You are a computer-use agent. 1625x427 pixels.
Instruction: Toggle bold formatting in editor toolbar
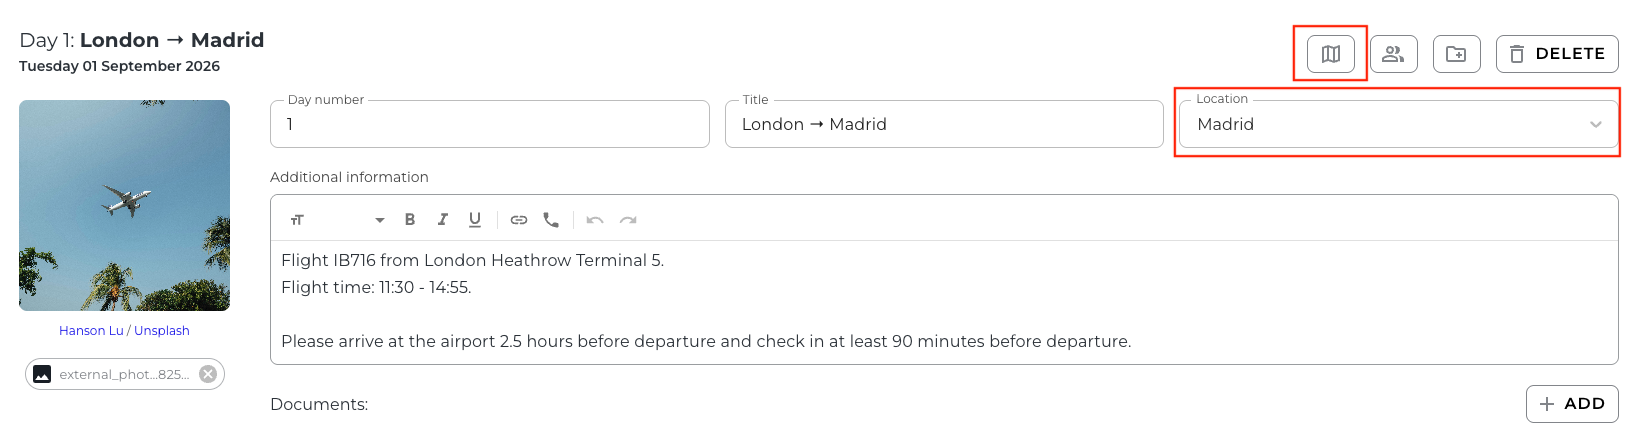(410, 220)
